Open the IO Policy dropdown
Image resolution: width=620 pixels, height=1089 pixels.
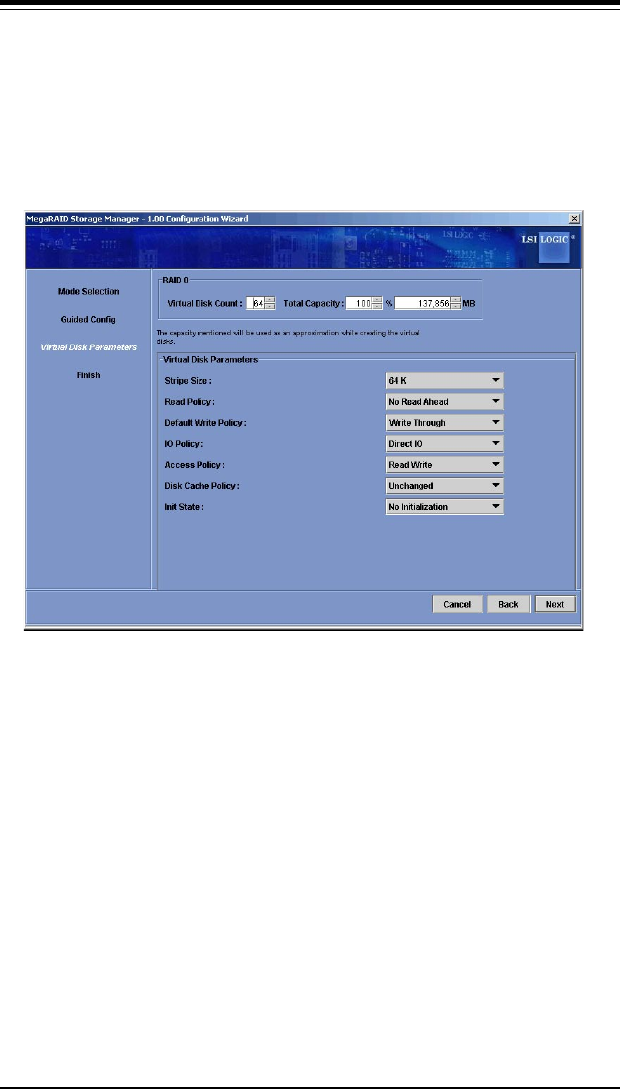point(444,443)
